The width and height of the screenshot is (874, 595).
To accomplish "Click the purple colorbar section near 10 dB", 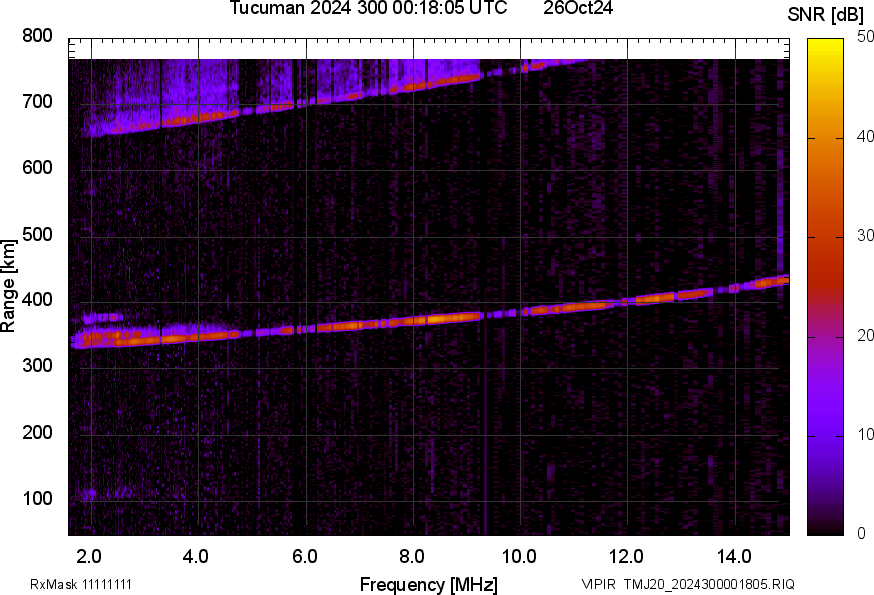I will pos(827,434).
